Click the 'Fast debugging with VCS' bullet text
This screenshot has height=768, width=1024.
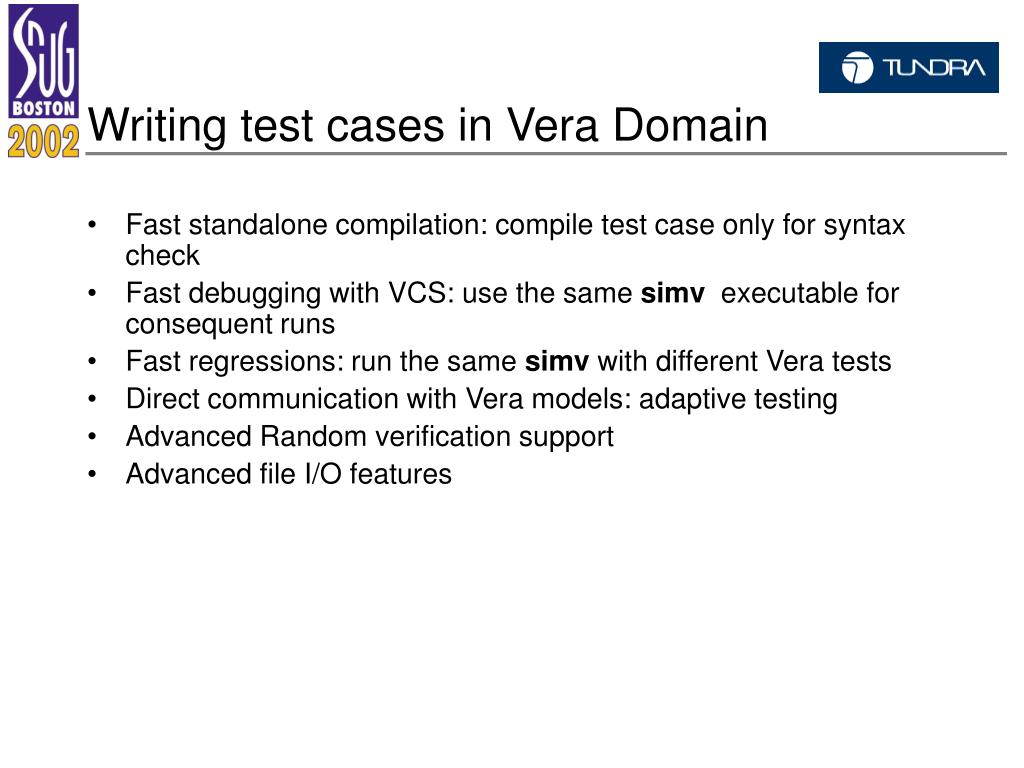pyautogui.click(x=512, y=308)
